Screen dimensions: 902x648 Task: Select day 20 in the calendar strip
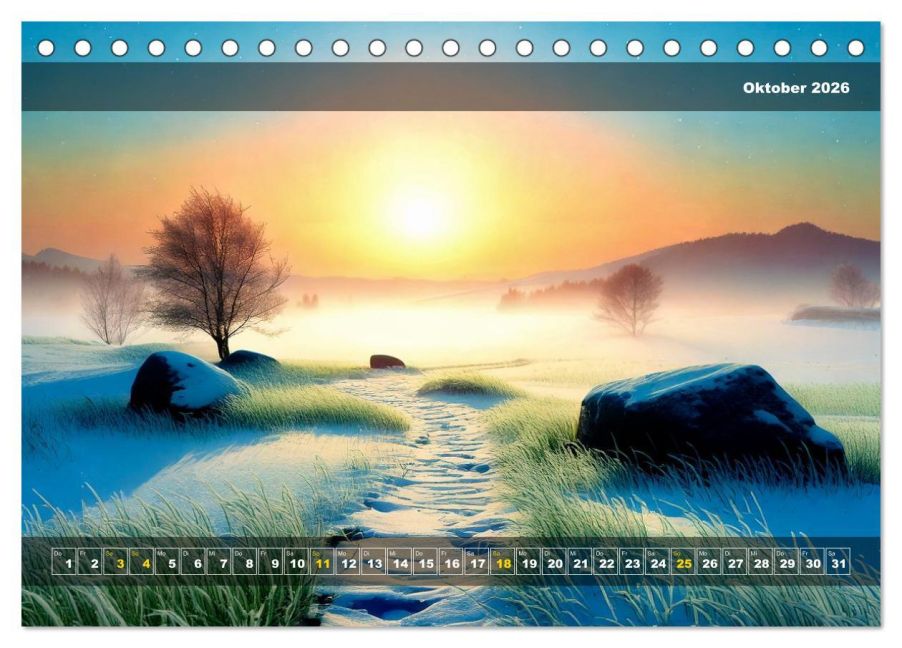(555, 561)
